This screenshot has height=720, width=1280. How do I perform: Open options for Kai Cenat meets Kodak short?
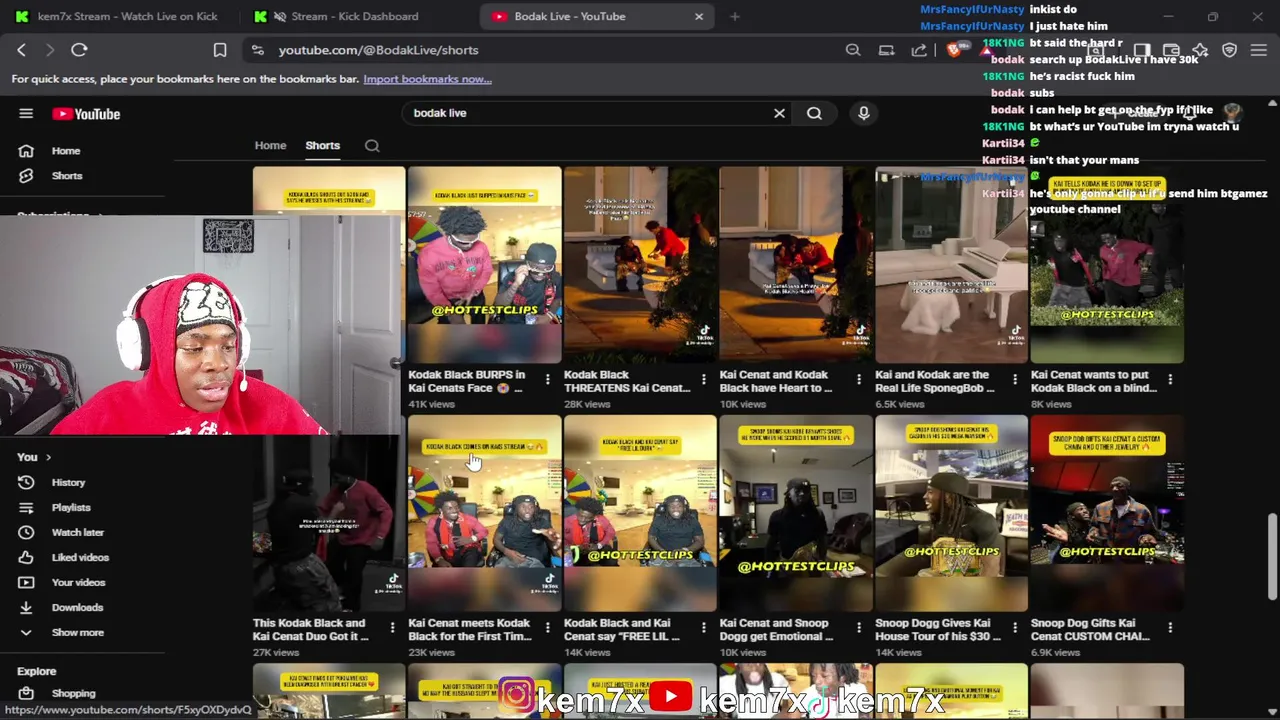coord(547,627)
